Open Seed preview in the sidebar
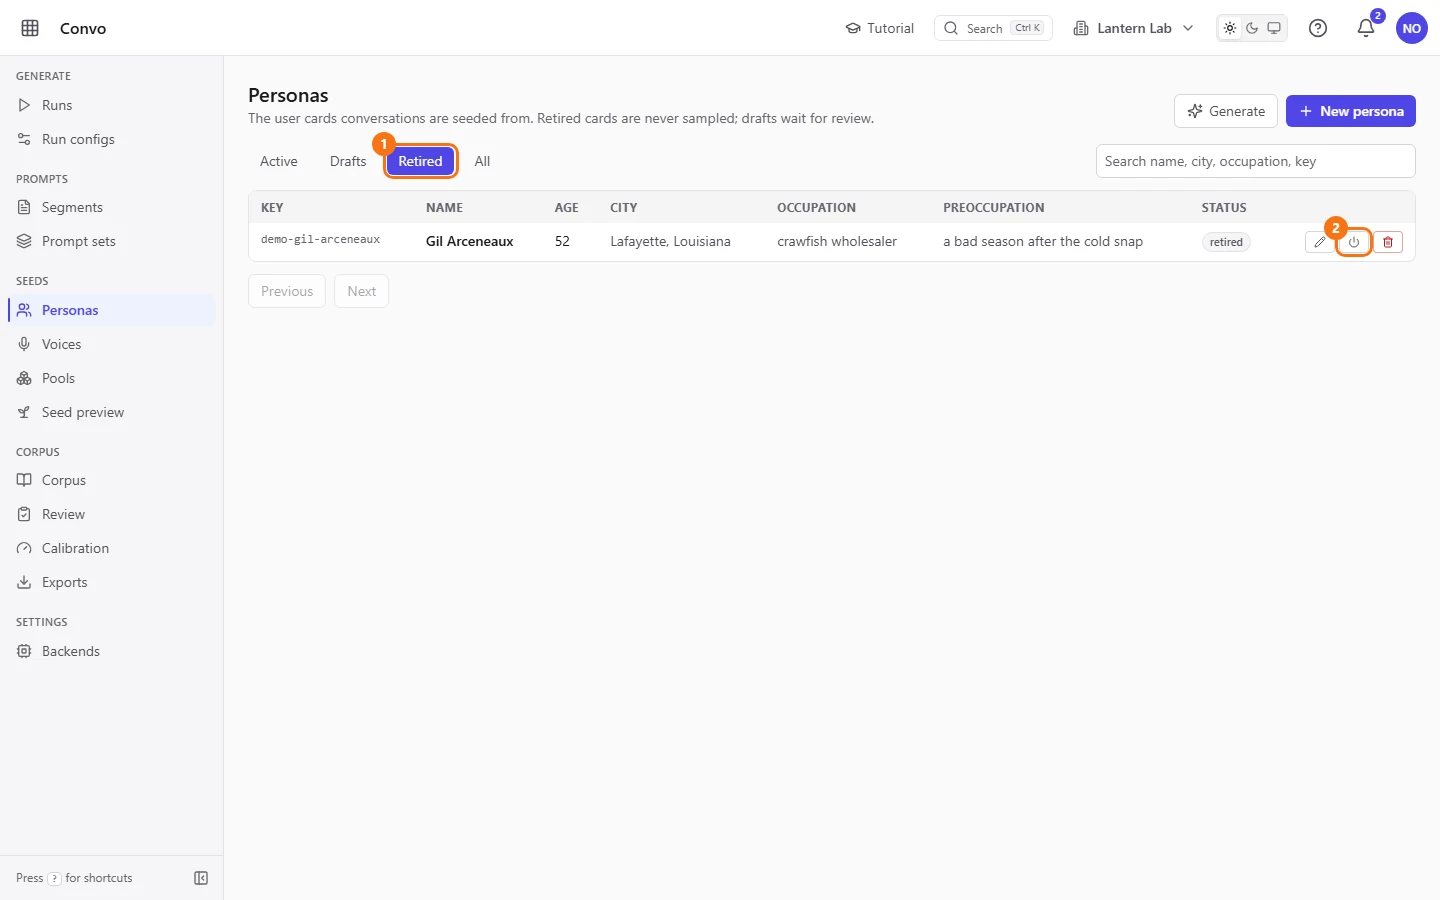 pos(111,412)
